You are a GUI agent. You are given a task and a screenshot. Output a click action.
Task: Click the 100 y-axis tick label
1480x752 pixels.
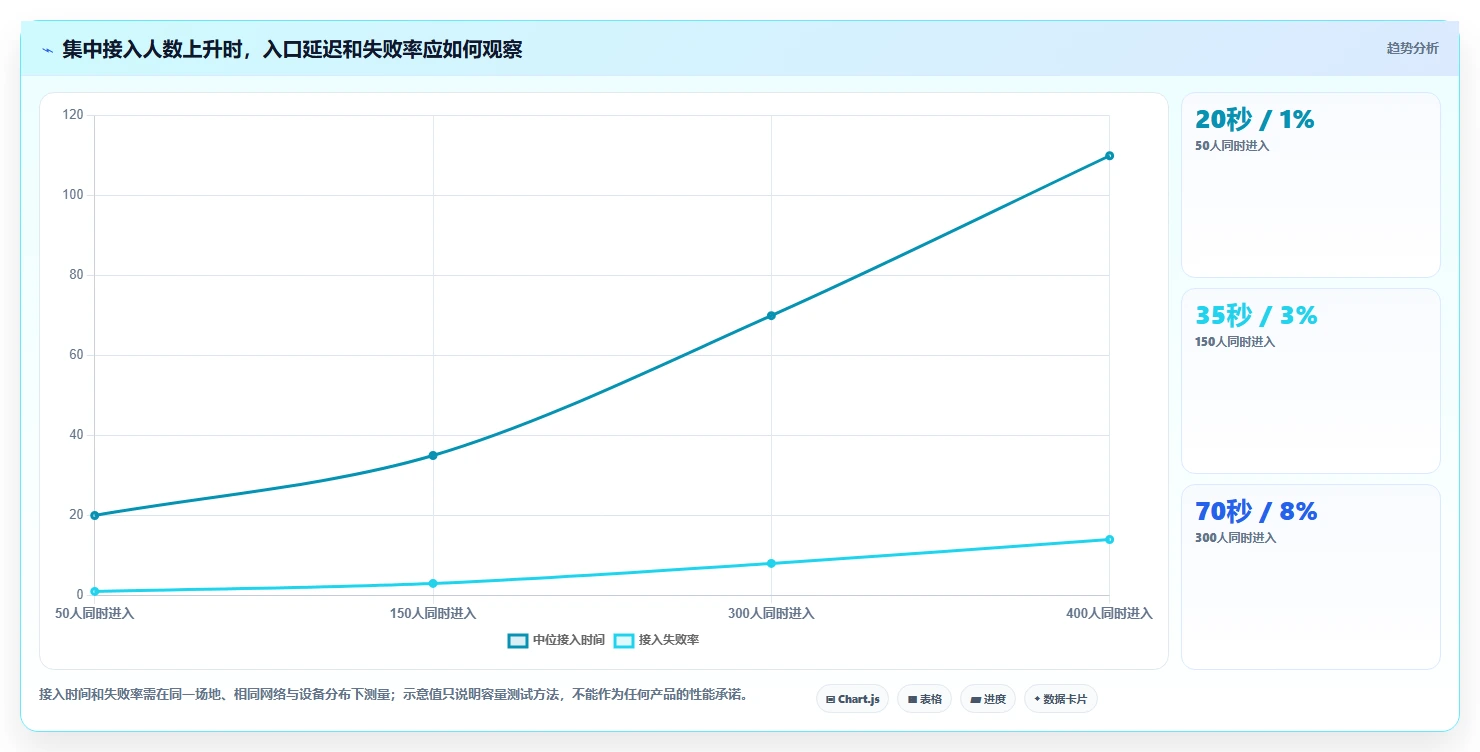[73, 195]
